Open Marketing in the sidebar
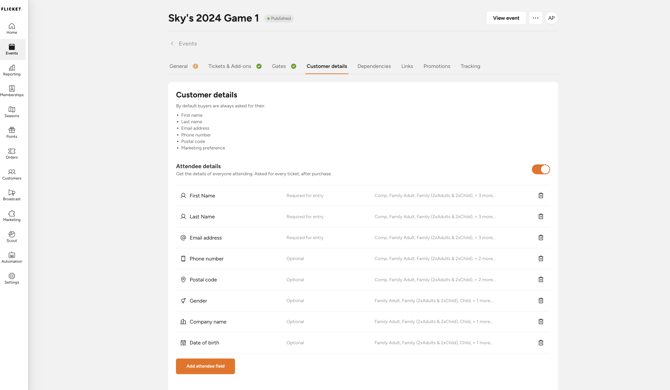This screenshot has width=670, height=390. click(x=12, y=216)
